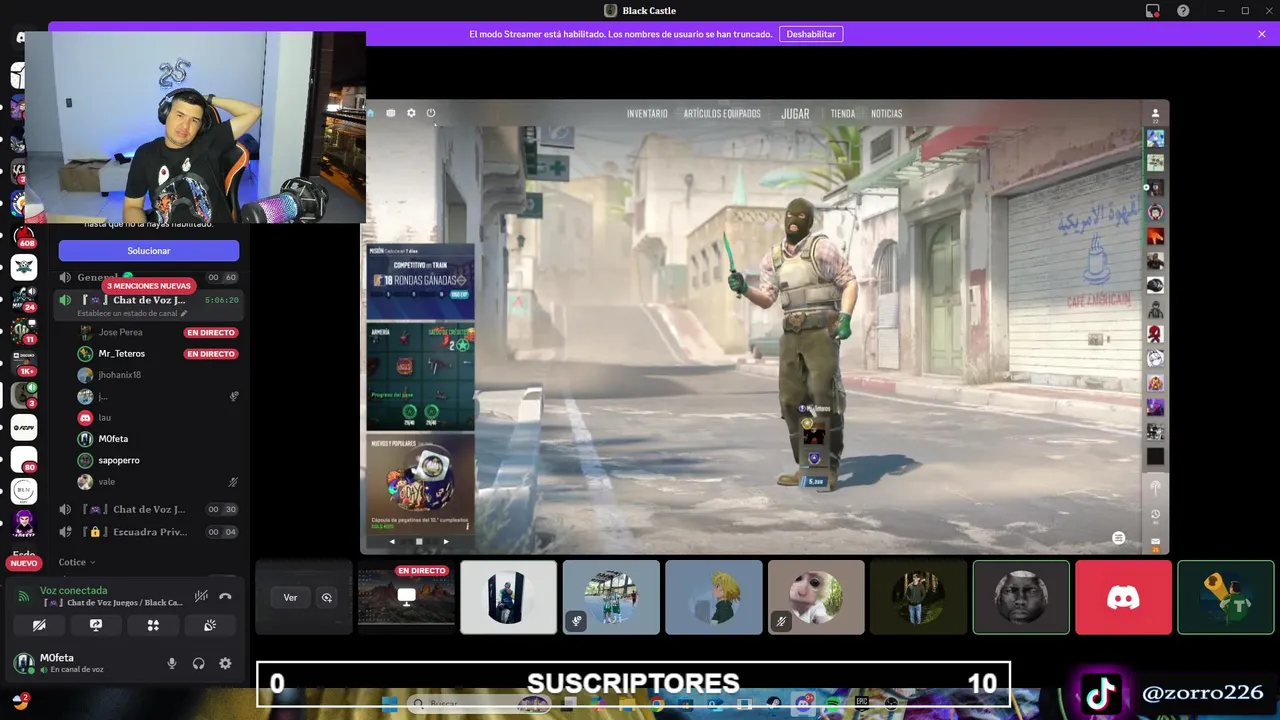
Task: Click Deshabilitar in the streamer mode banner
Action: click(811, 34)
